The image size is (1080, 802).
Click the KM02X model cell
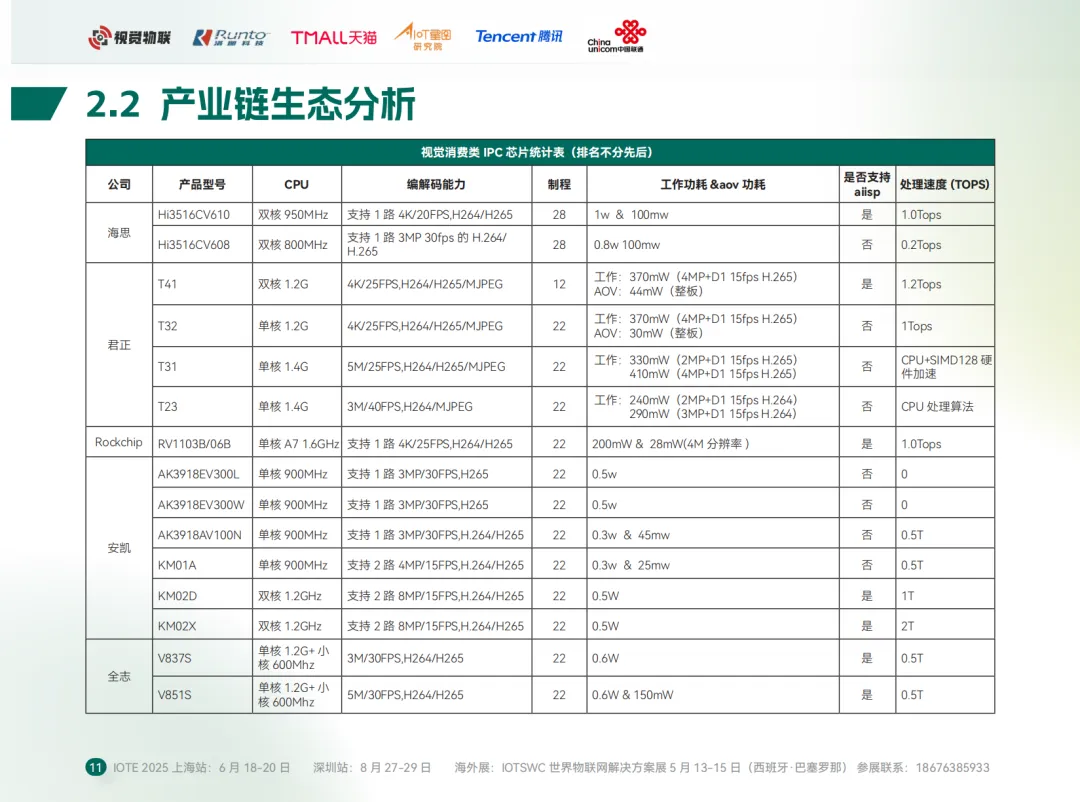coord(202,626)
